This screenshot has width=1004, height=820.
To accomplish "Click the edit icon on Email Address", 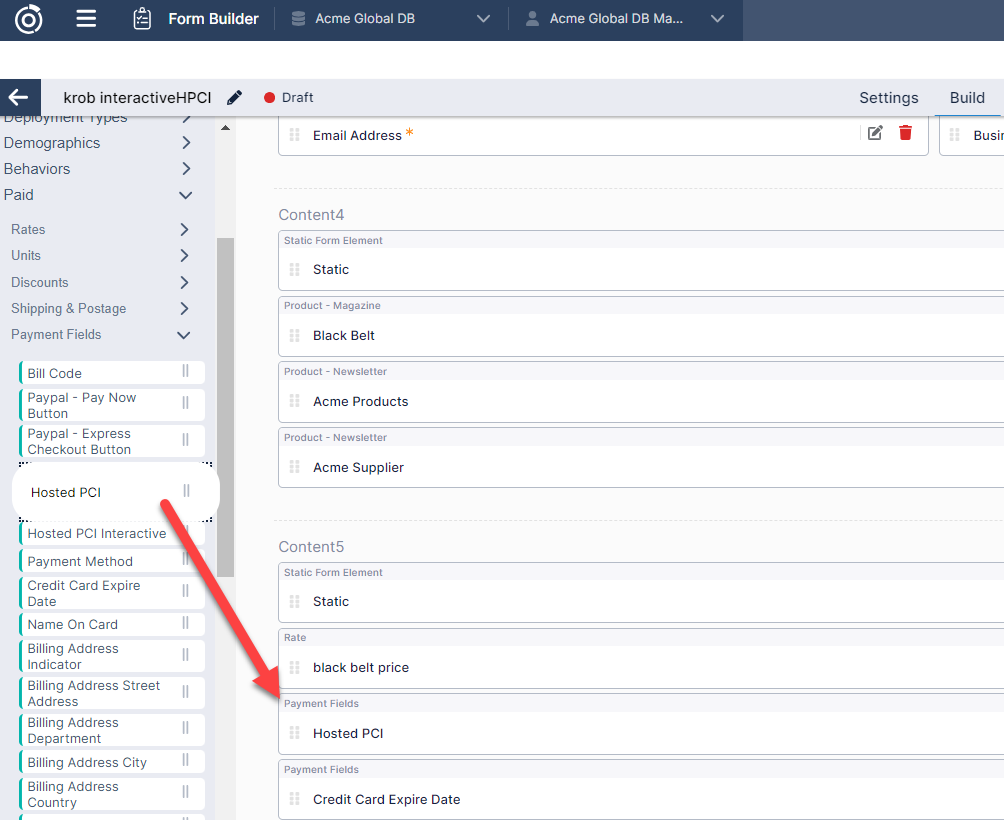I will [x=875, y=133].
